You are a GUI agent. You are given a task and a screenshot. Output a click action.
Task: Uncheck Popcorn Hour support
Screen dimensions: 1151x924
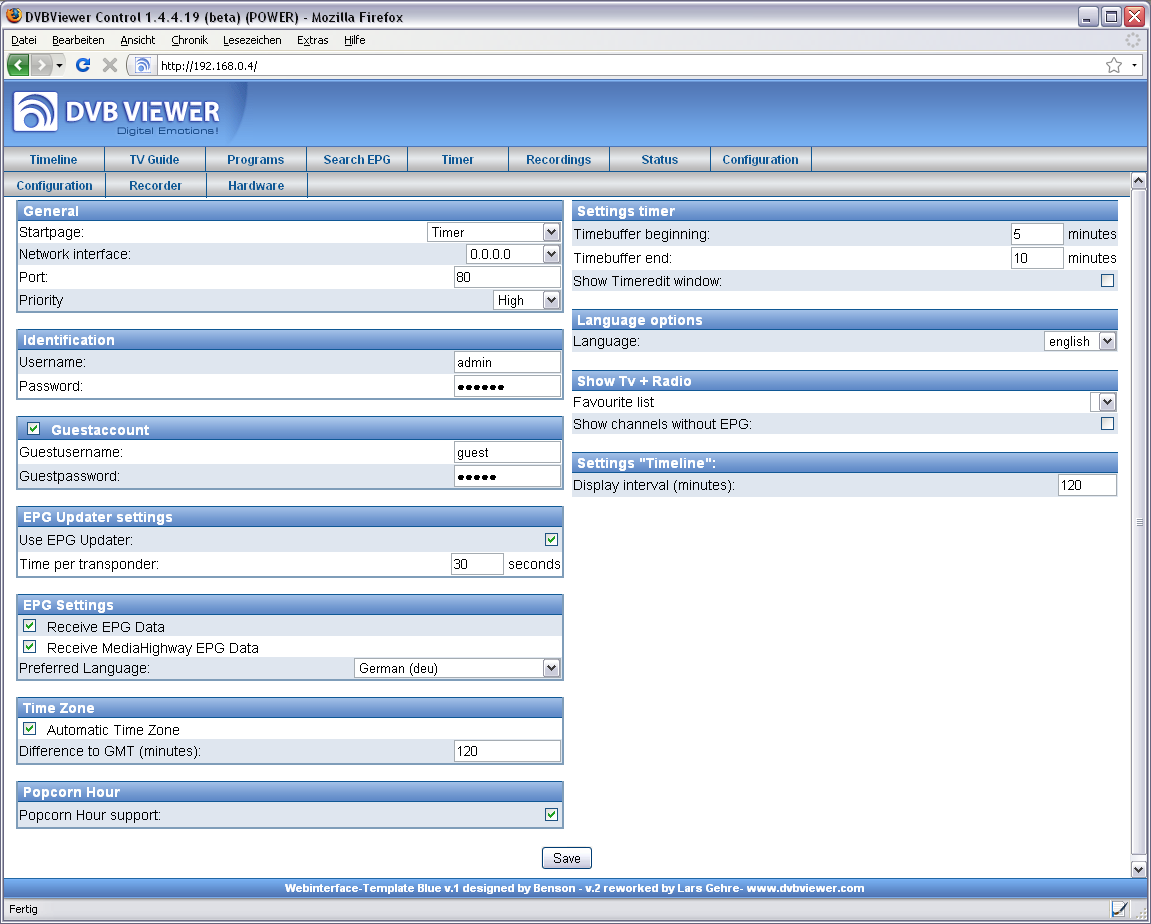point(551,815)
